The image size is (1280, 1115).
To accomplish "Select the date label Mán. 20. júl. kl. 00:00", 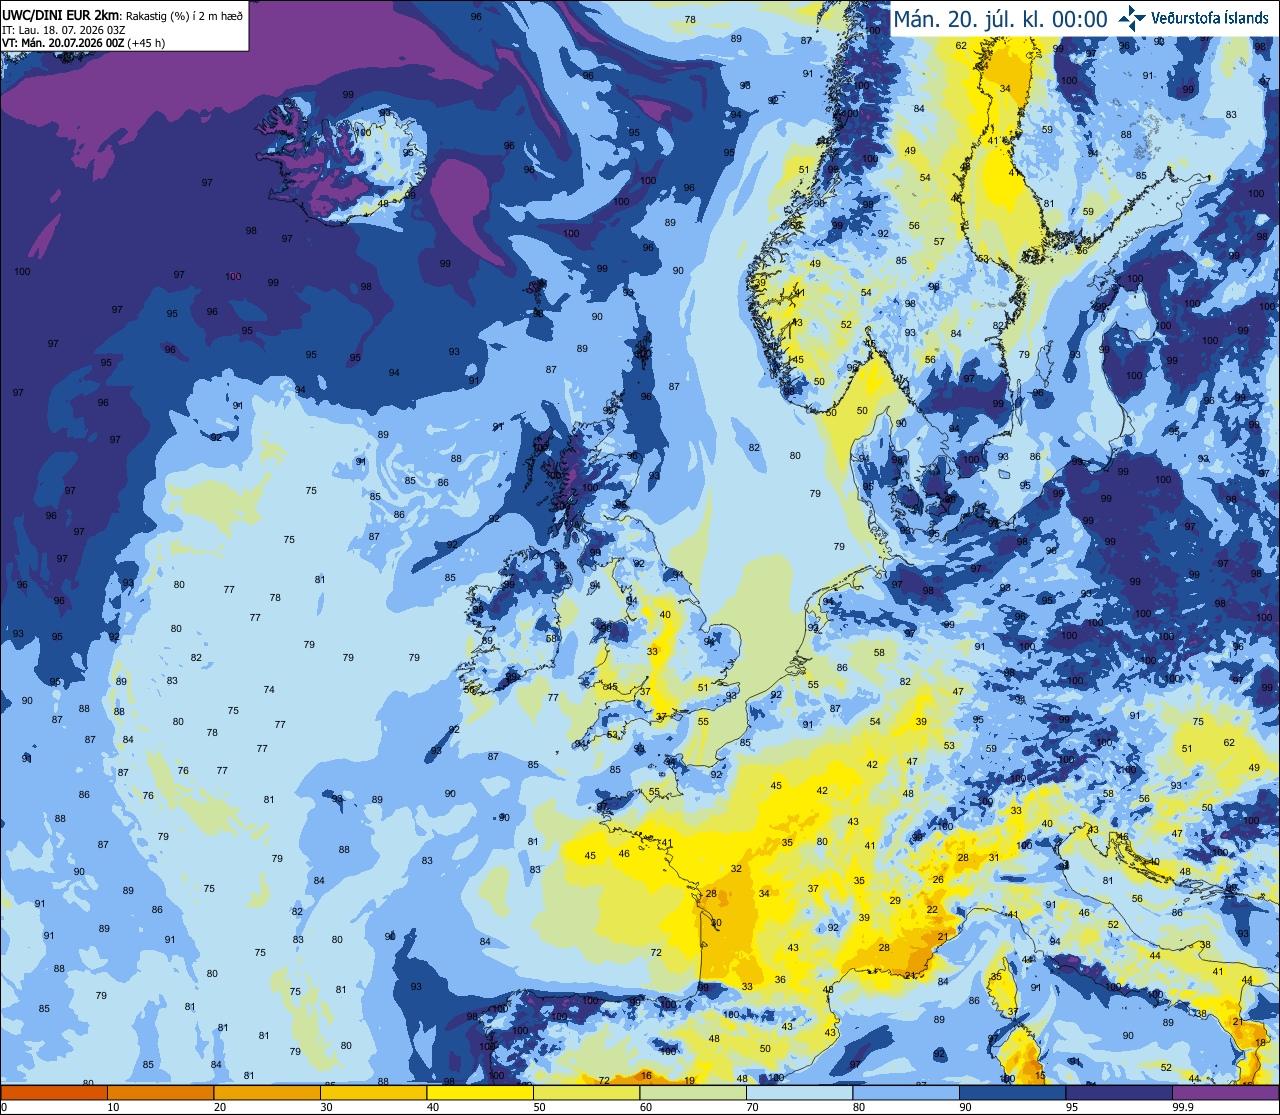I will pyautogui.click(x=1000, y=19).
